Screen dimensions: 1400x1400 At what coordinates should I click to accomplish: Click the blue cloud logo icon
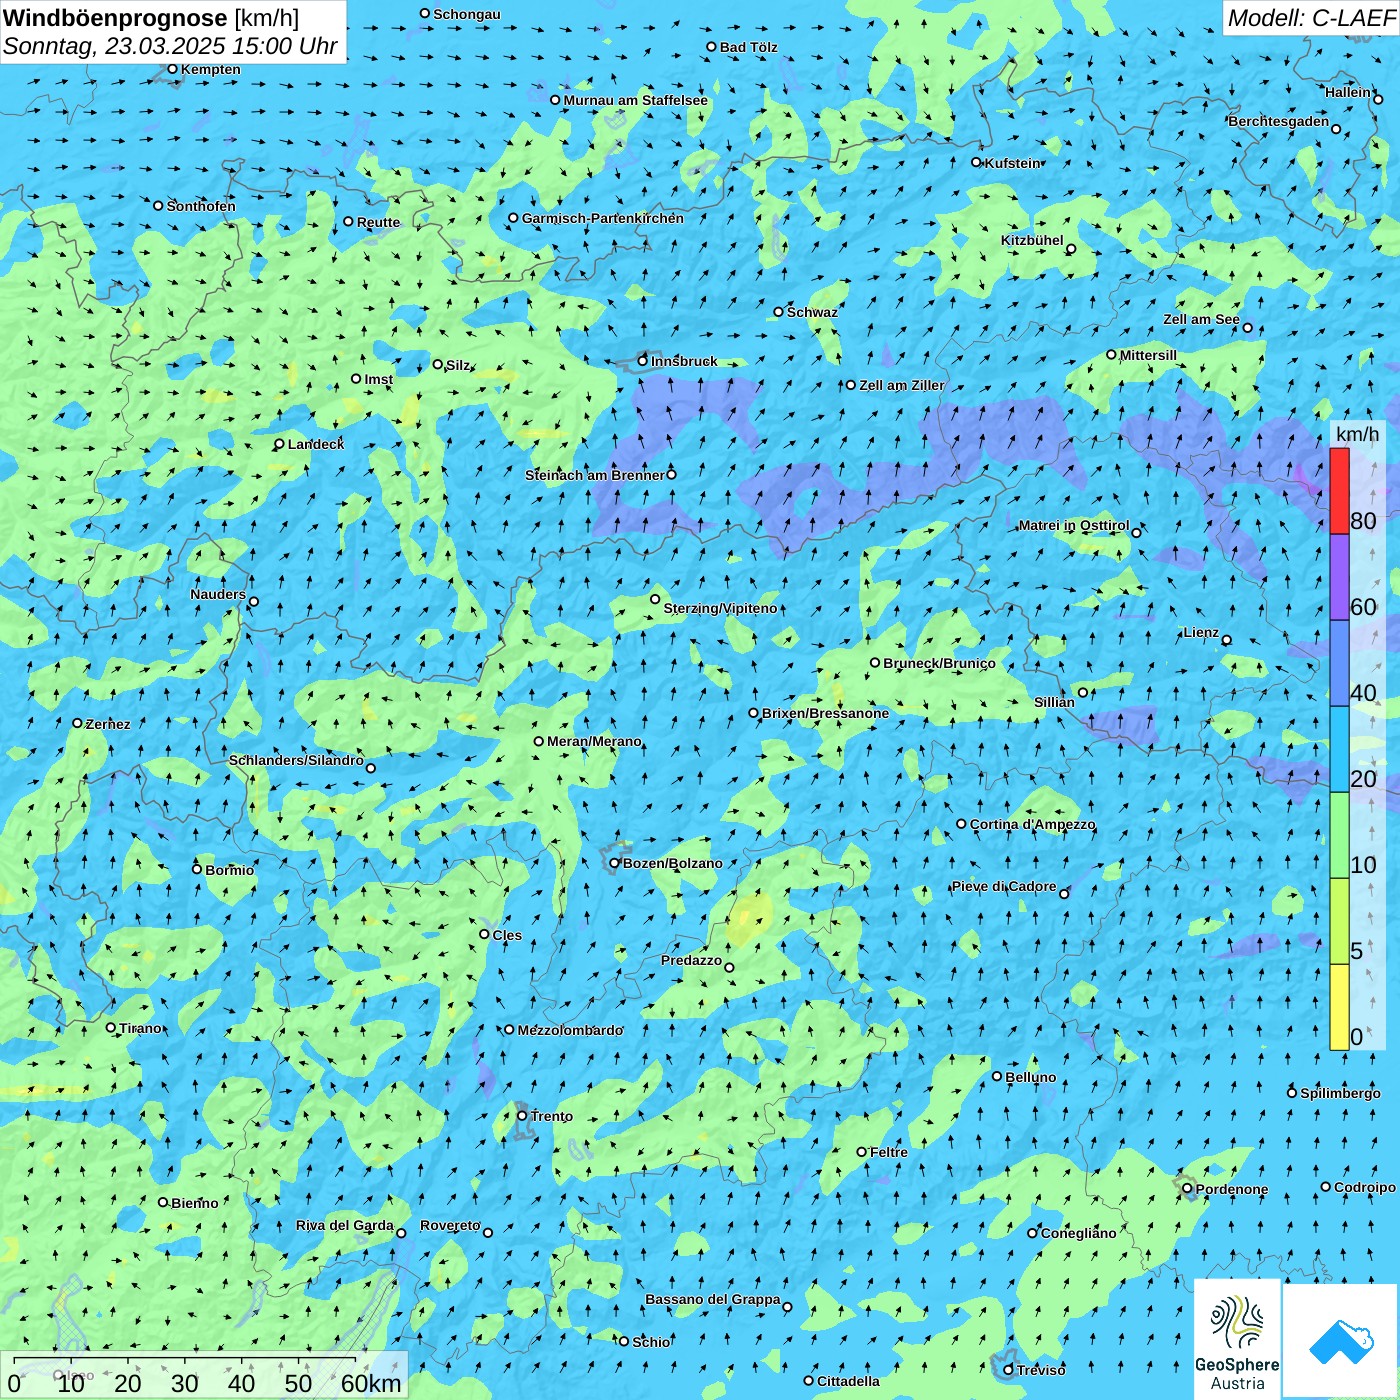[1341, 1342]
